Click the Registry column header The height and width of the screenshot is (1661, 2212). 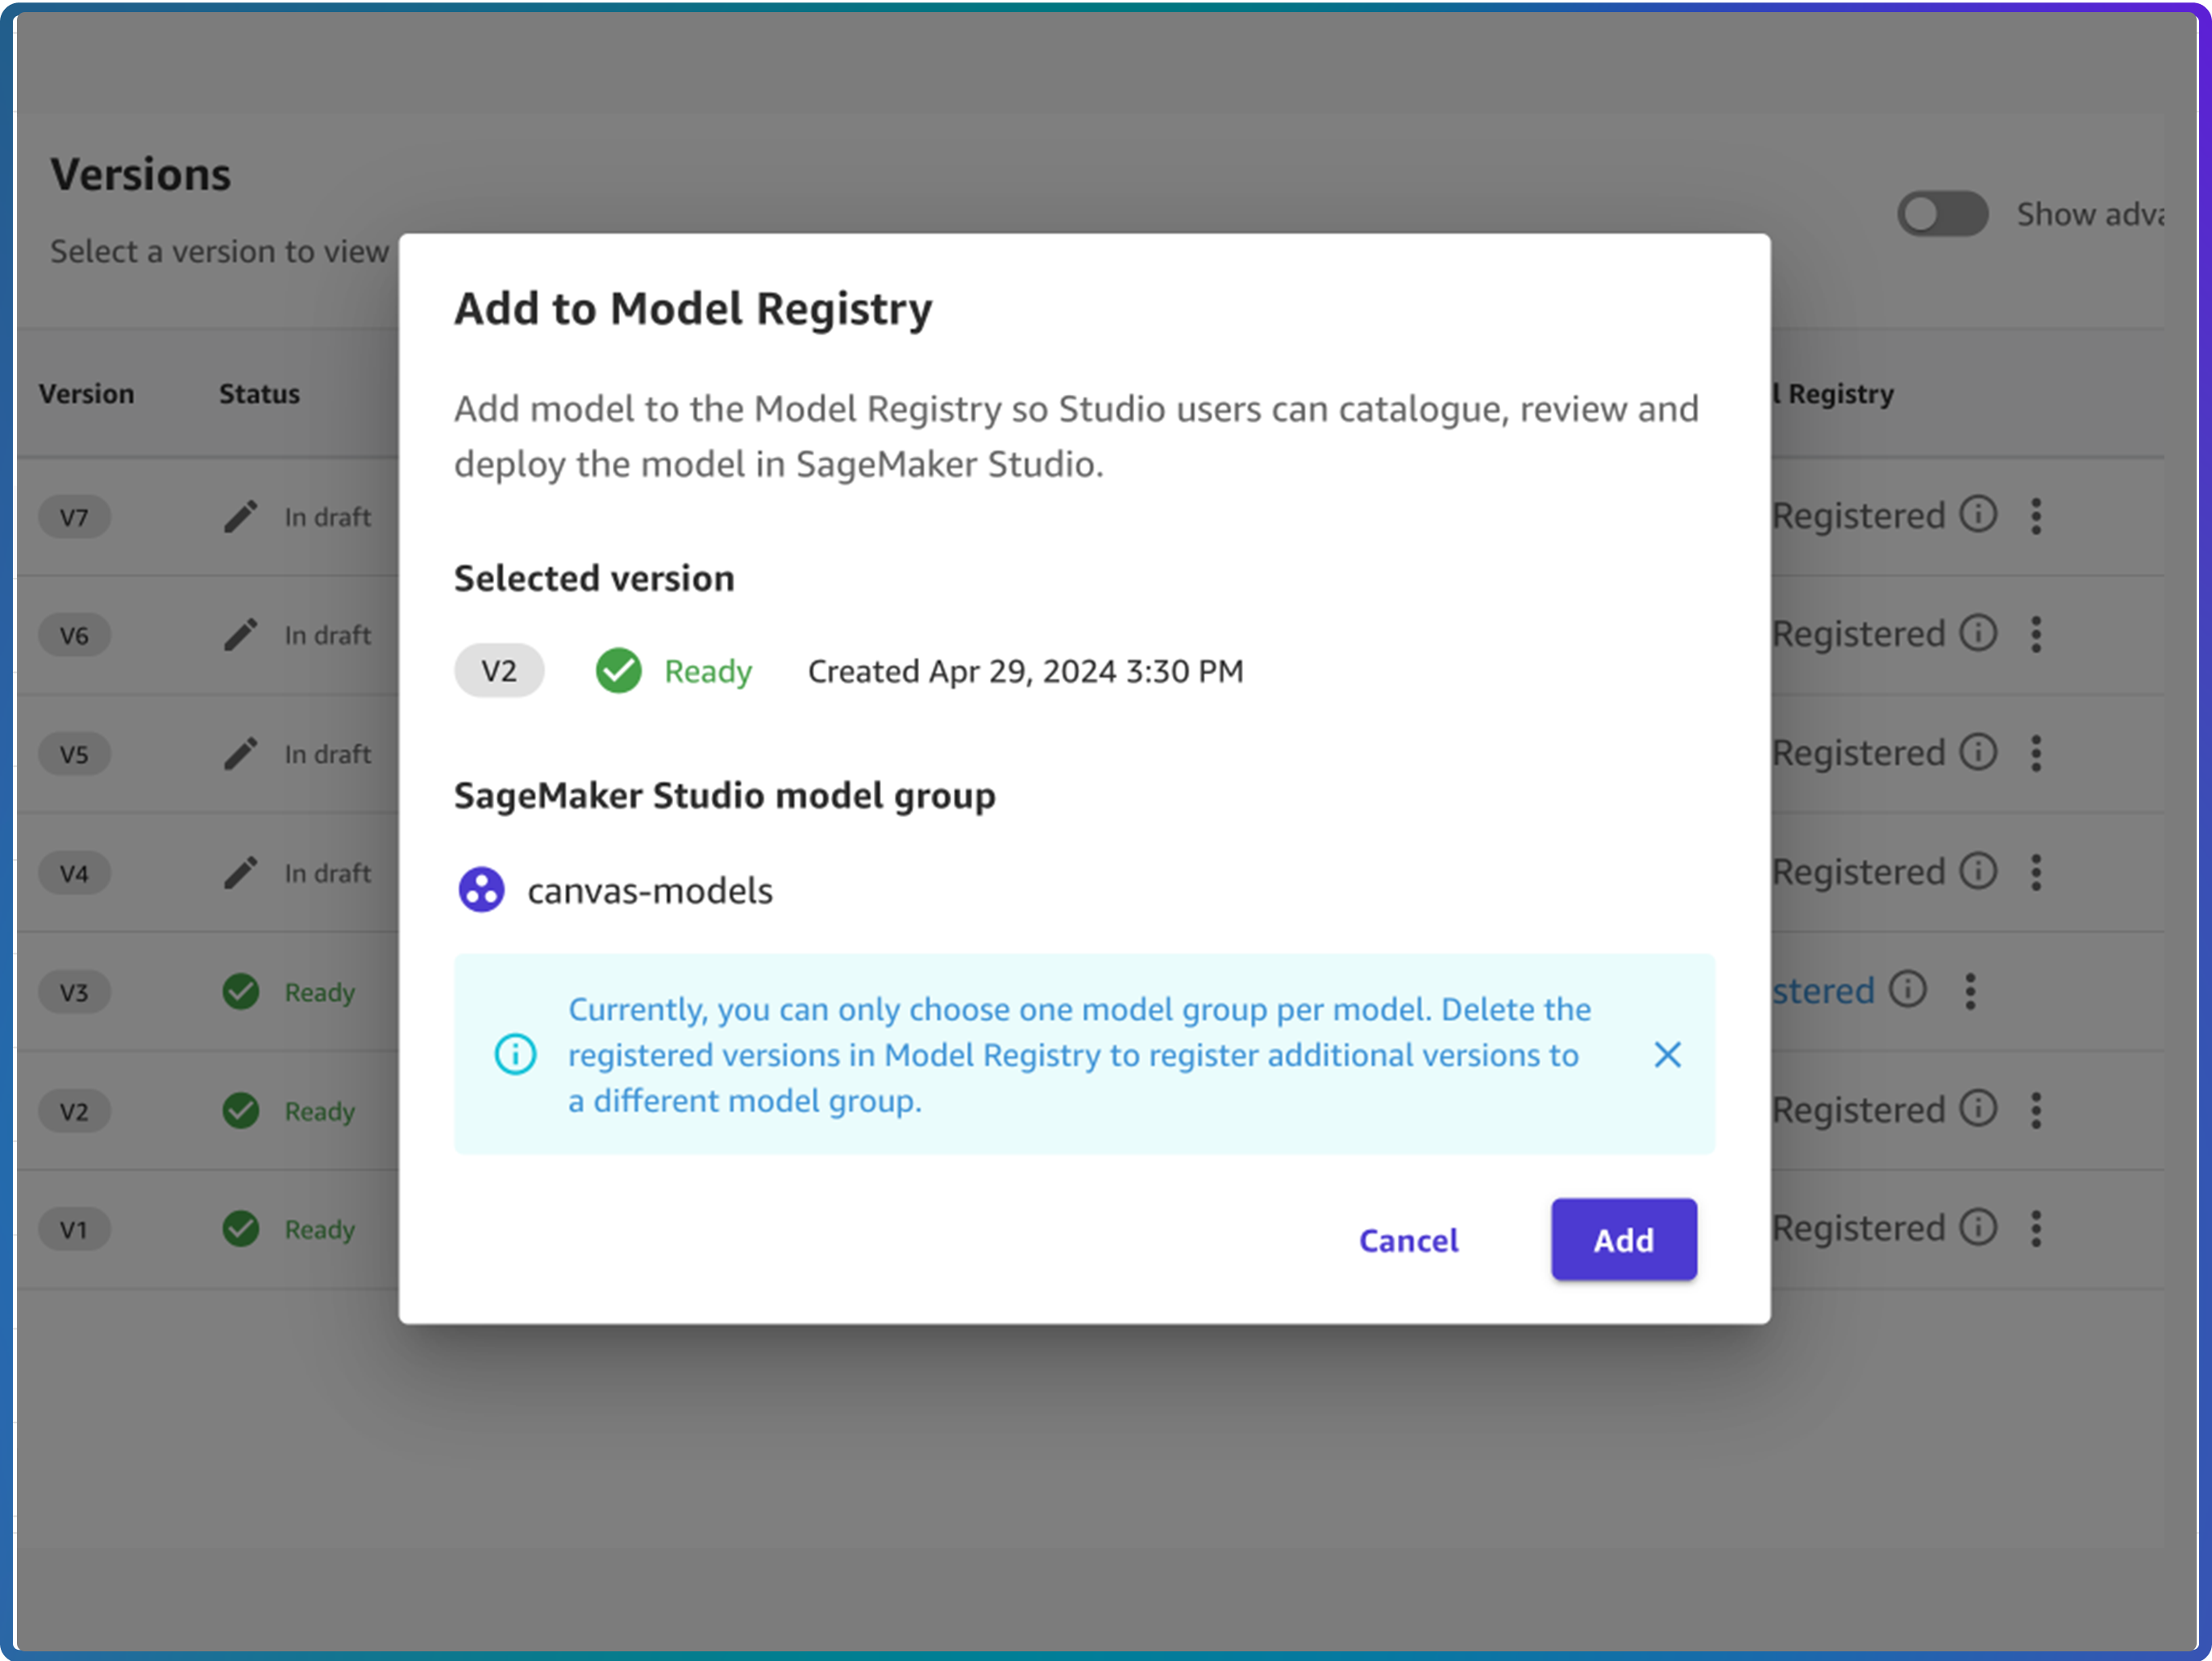point(1833,394)
